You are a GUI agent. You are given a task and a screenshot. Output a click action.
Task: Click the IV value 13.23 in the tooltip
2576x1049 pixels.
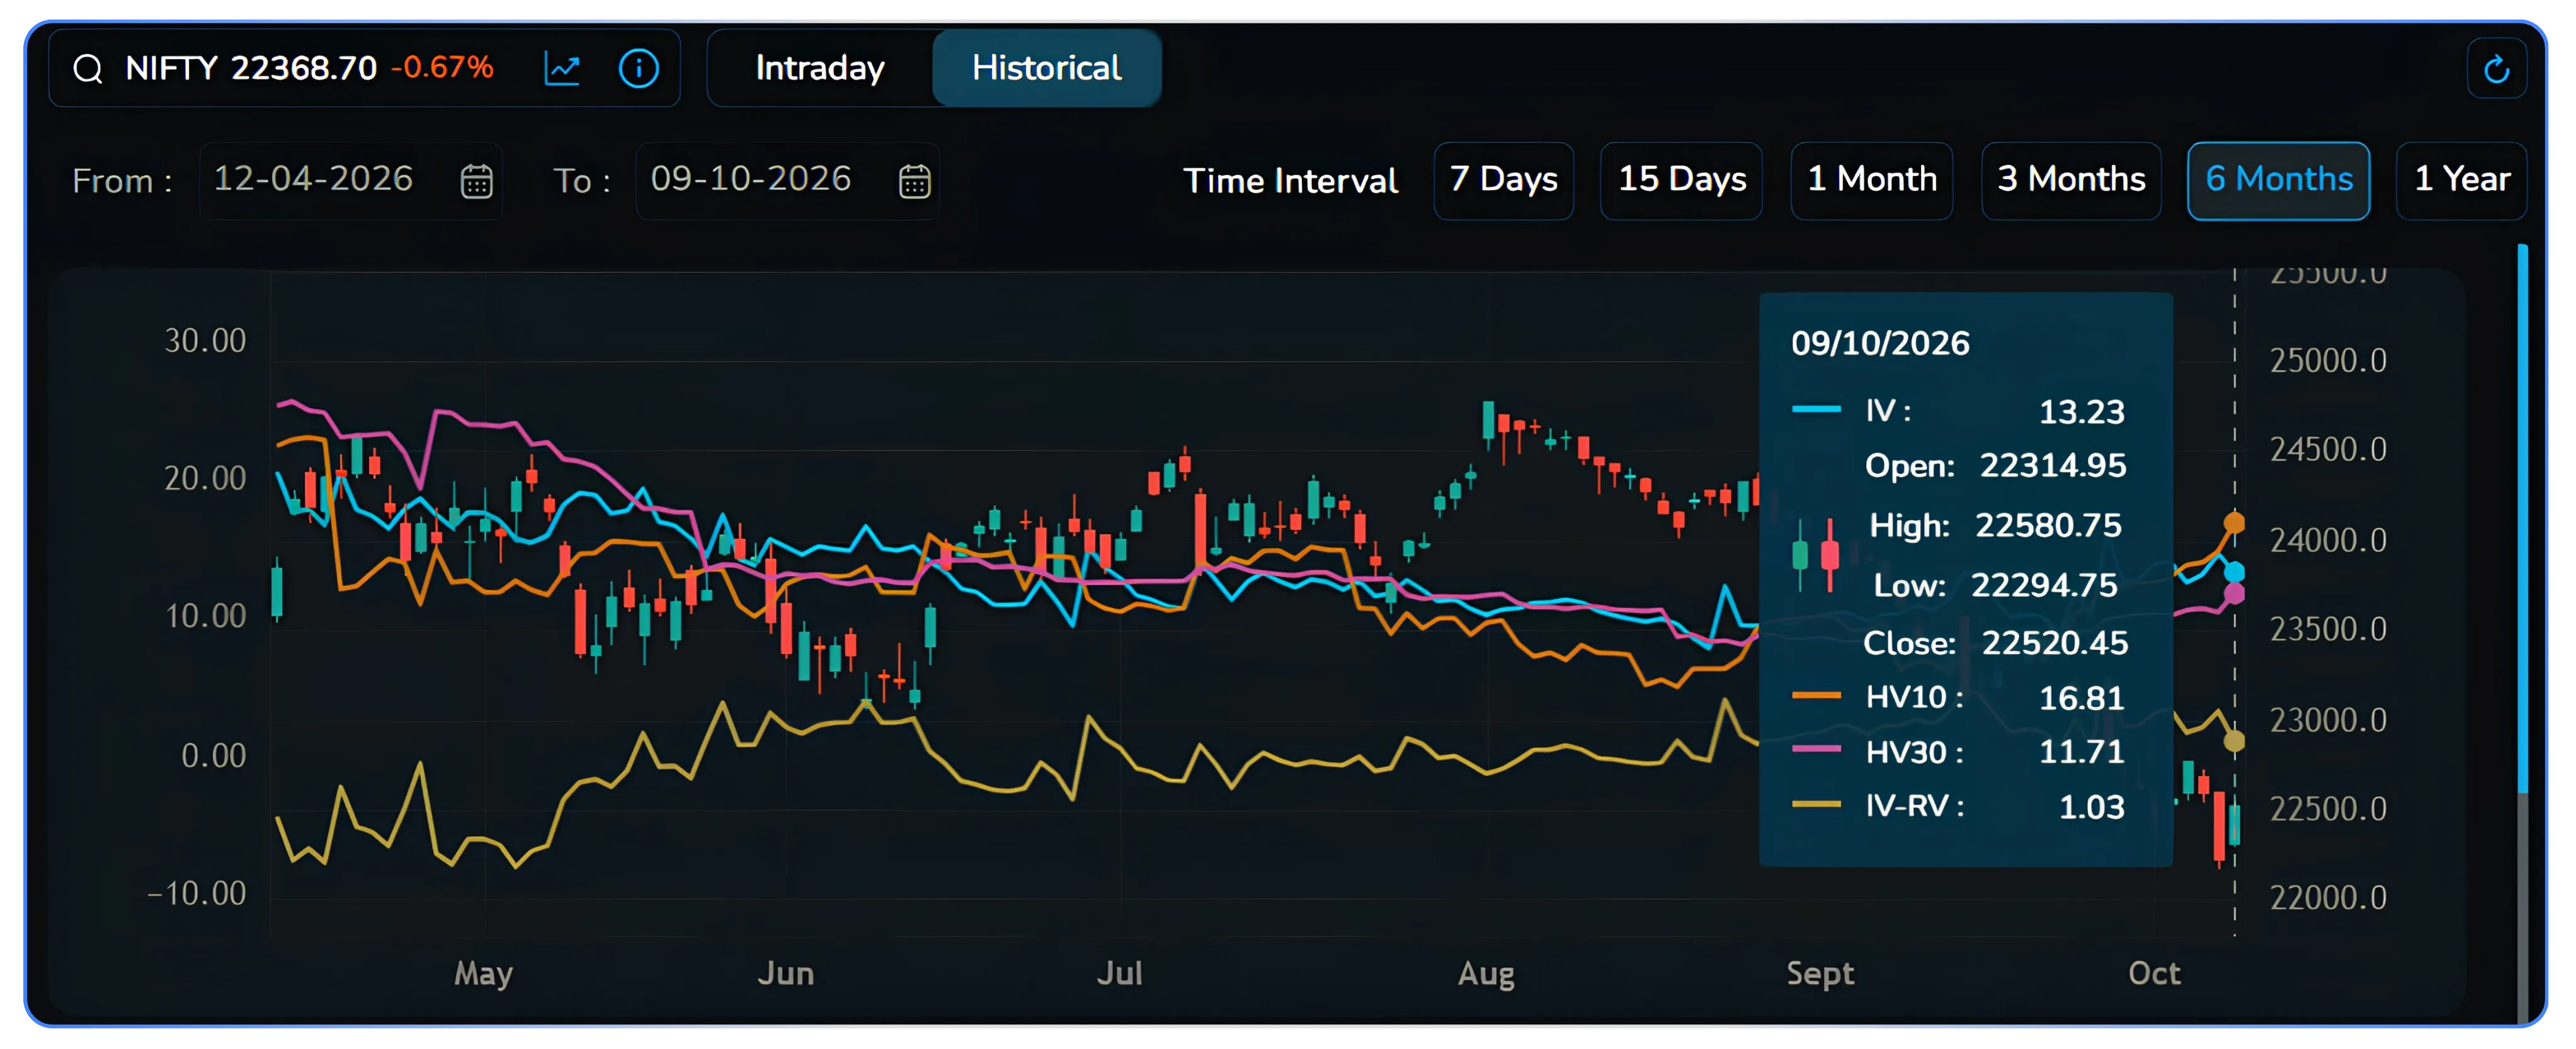point(2081,412)
